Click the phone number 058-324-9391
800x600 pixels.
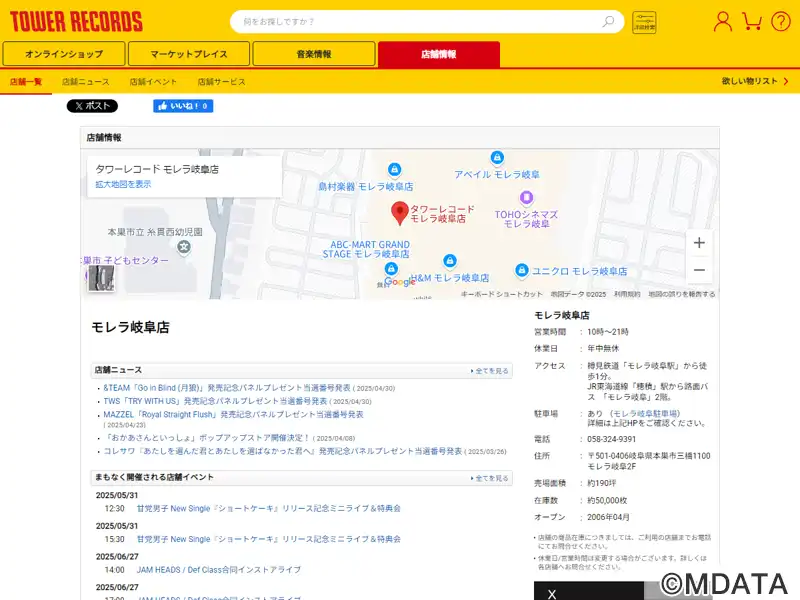pos(611,439)
